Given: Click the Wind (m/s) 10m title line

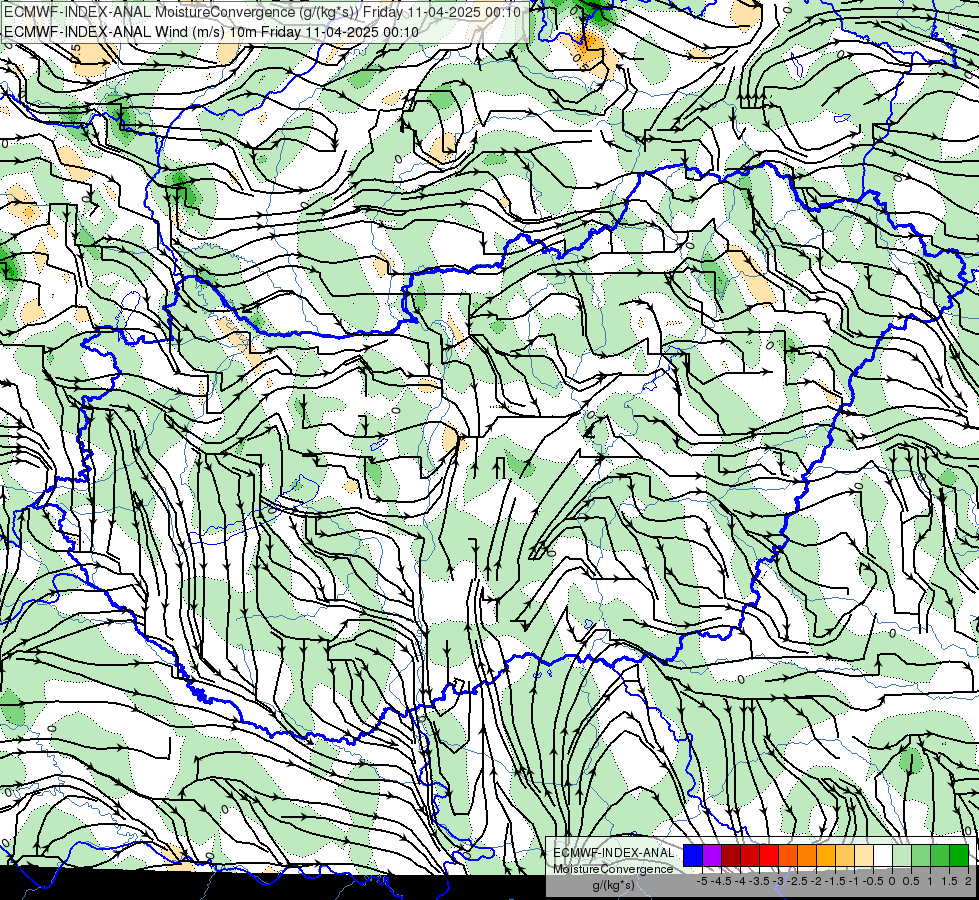Looking at the screenshot, I should (211, 31).
